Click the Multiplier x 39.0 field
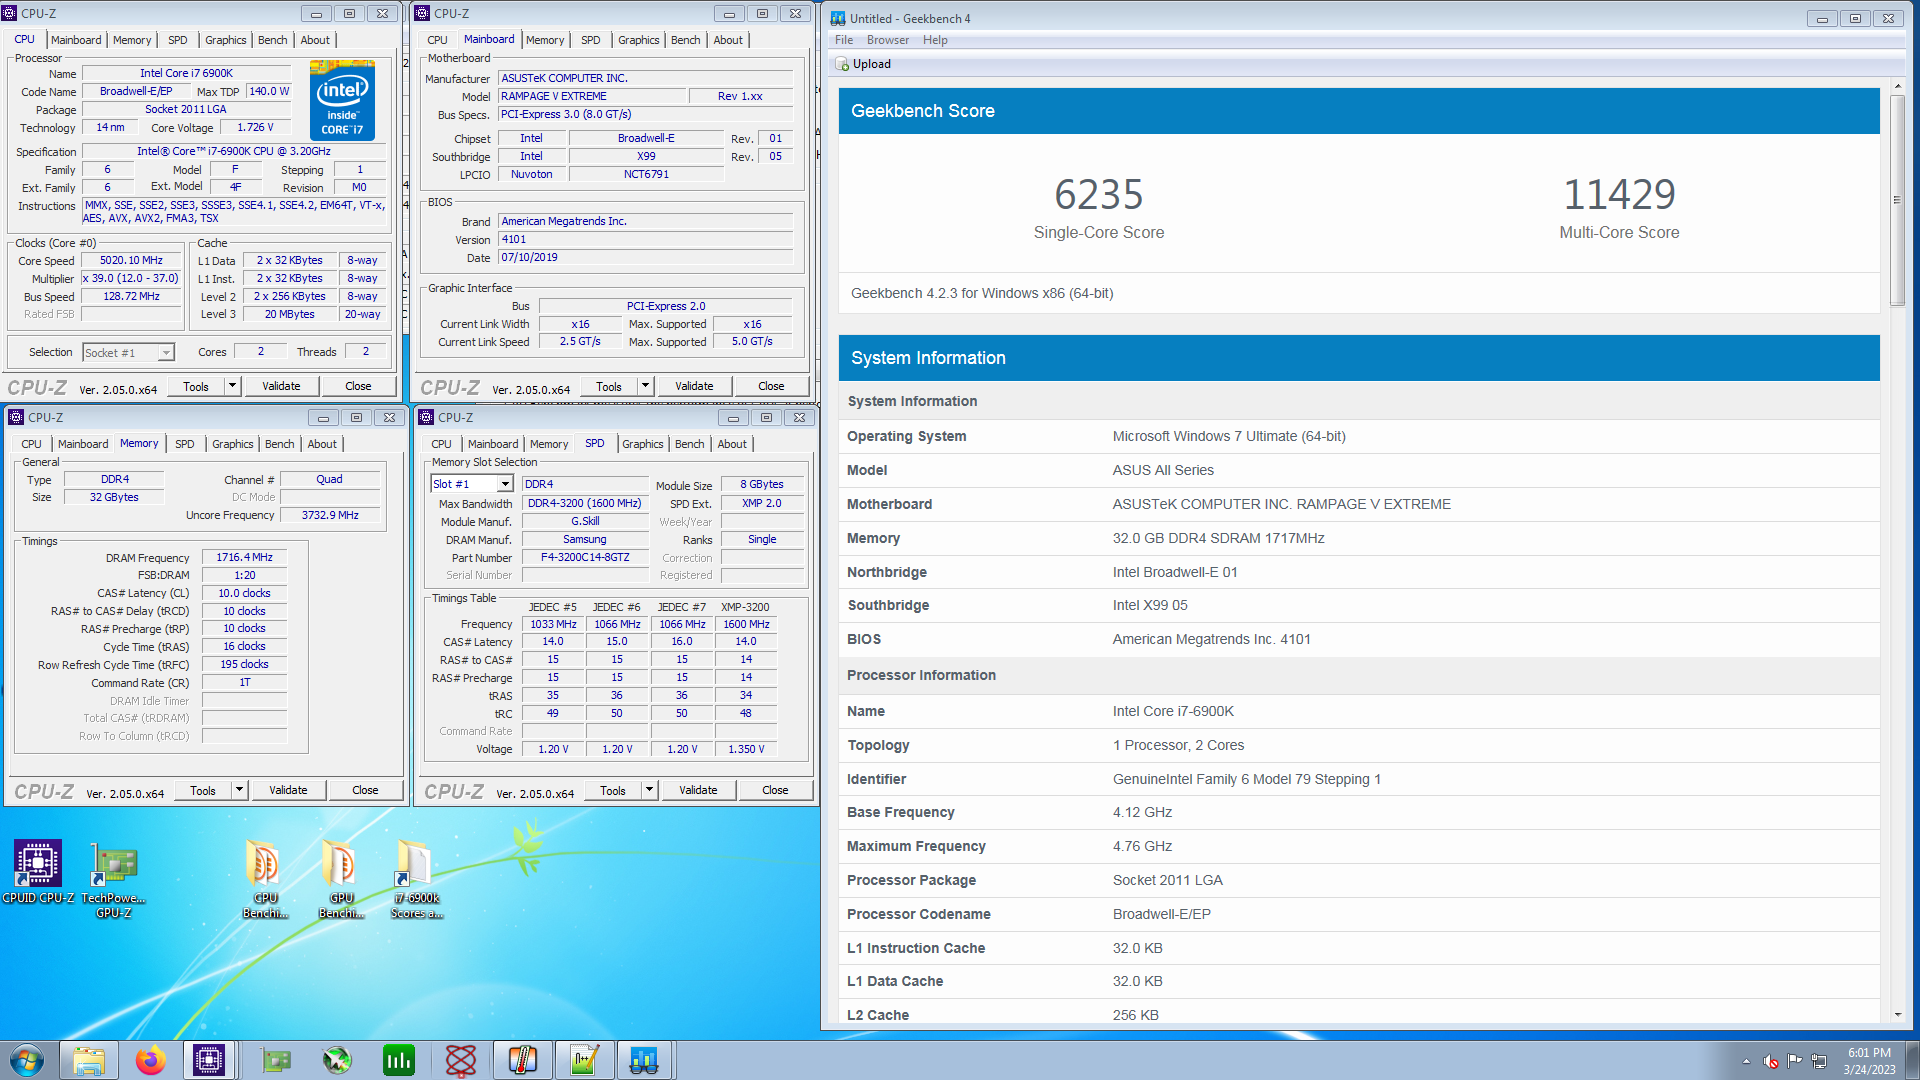This screenshot has height=1080, width=1920. point(131,278)
